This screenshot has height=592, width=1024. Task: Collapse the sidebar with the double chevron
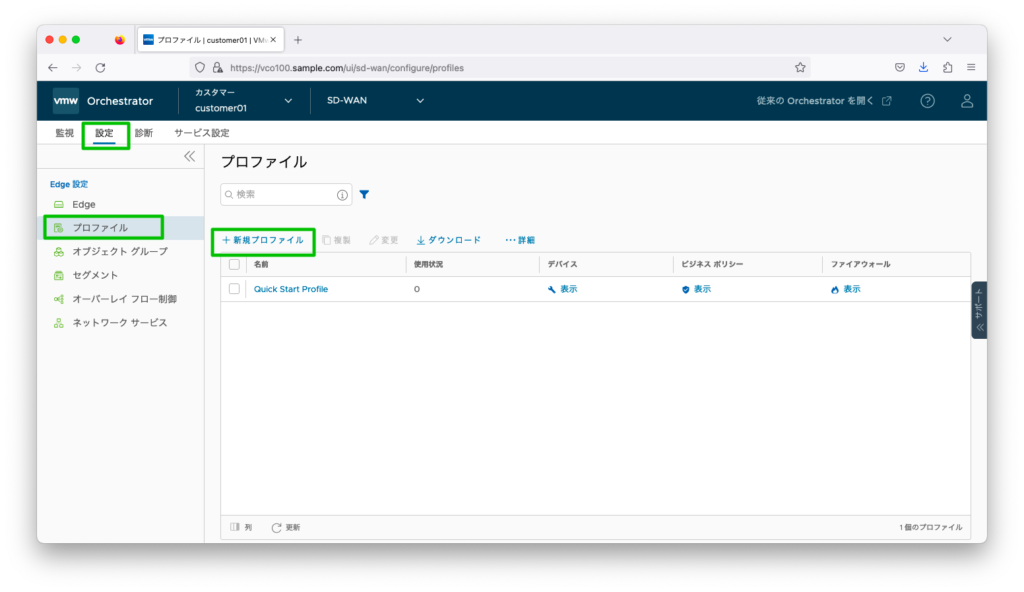189,156
